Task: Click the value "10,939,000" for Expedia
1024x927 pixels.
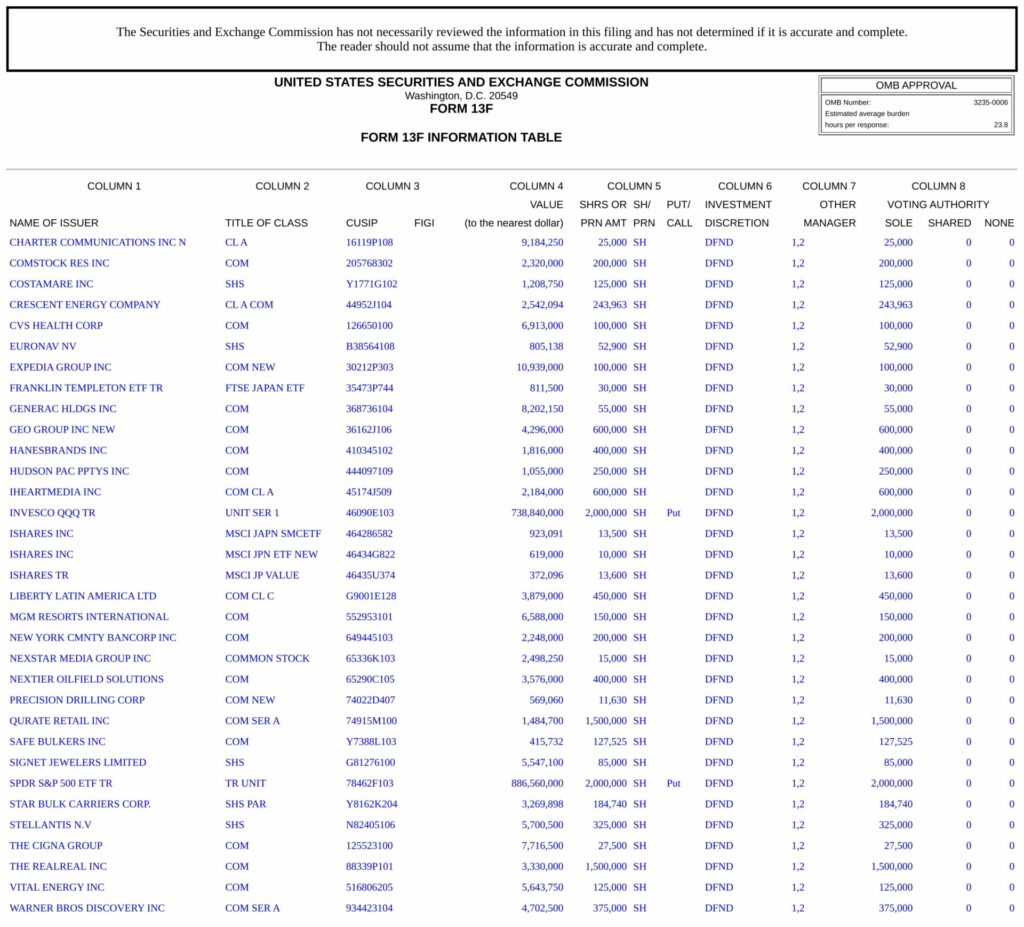Action: [x=539, y=367]
